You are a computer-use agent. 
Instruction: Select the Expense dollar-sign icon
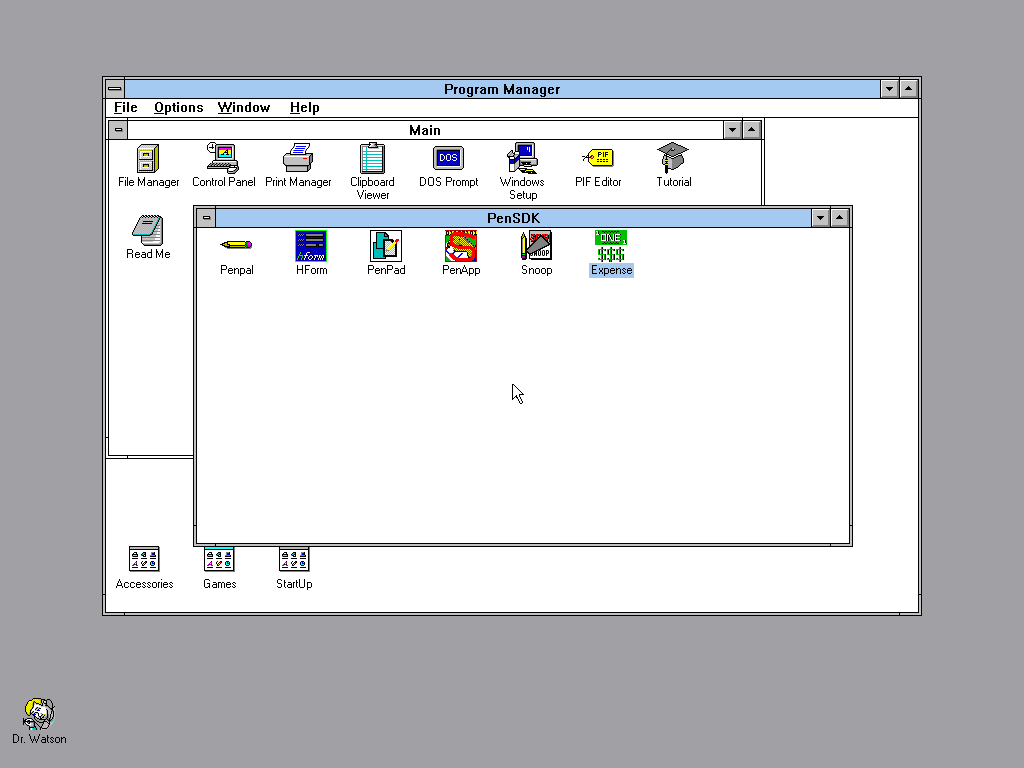[x=611, y=246]
